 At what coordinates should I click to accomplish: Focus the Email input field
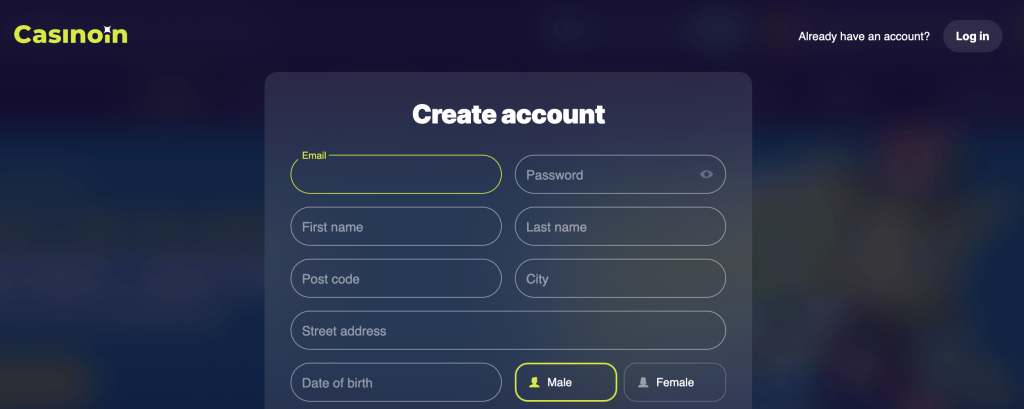pos(396,174)
